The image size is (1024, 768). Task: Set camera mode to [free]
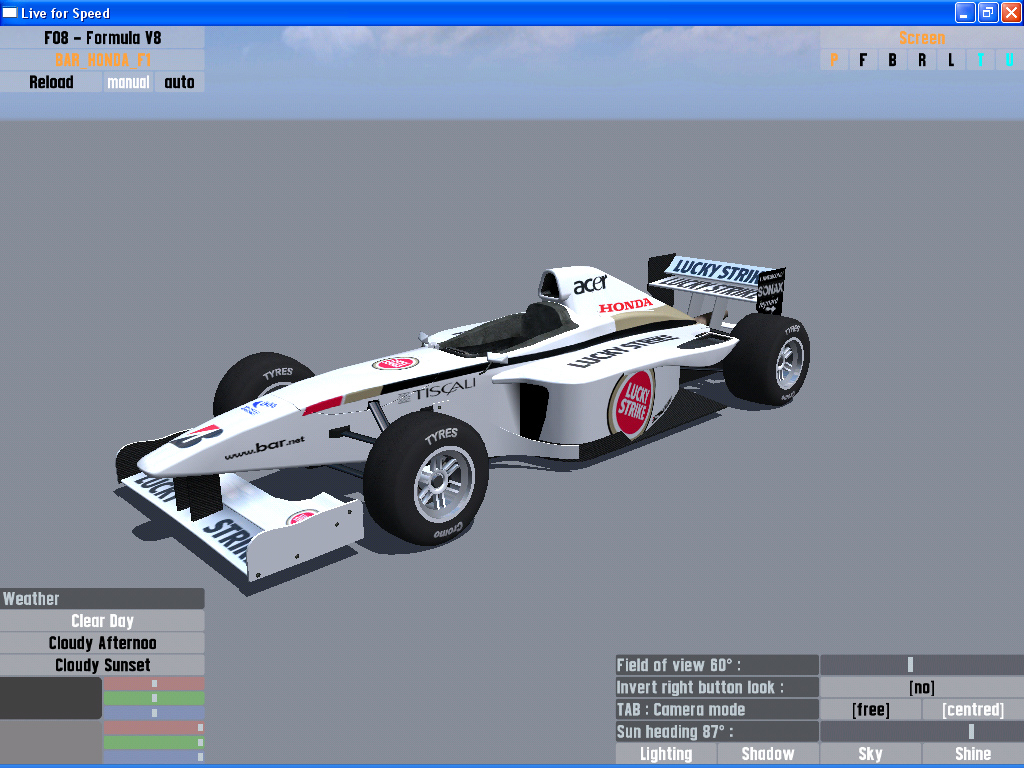[871, 710]
